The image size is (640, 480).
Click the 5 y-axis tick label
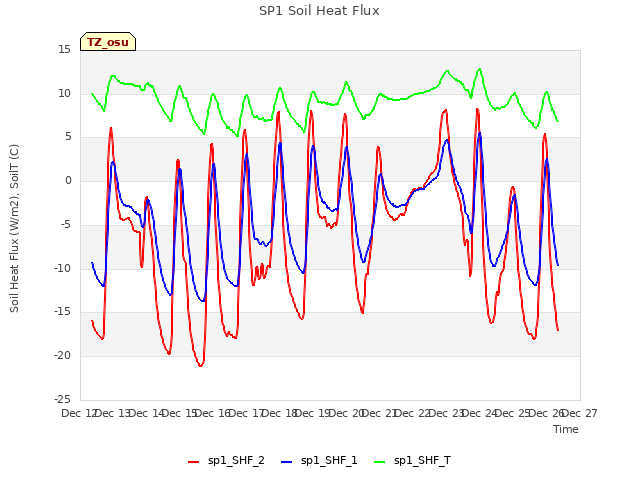coord(68,137)
